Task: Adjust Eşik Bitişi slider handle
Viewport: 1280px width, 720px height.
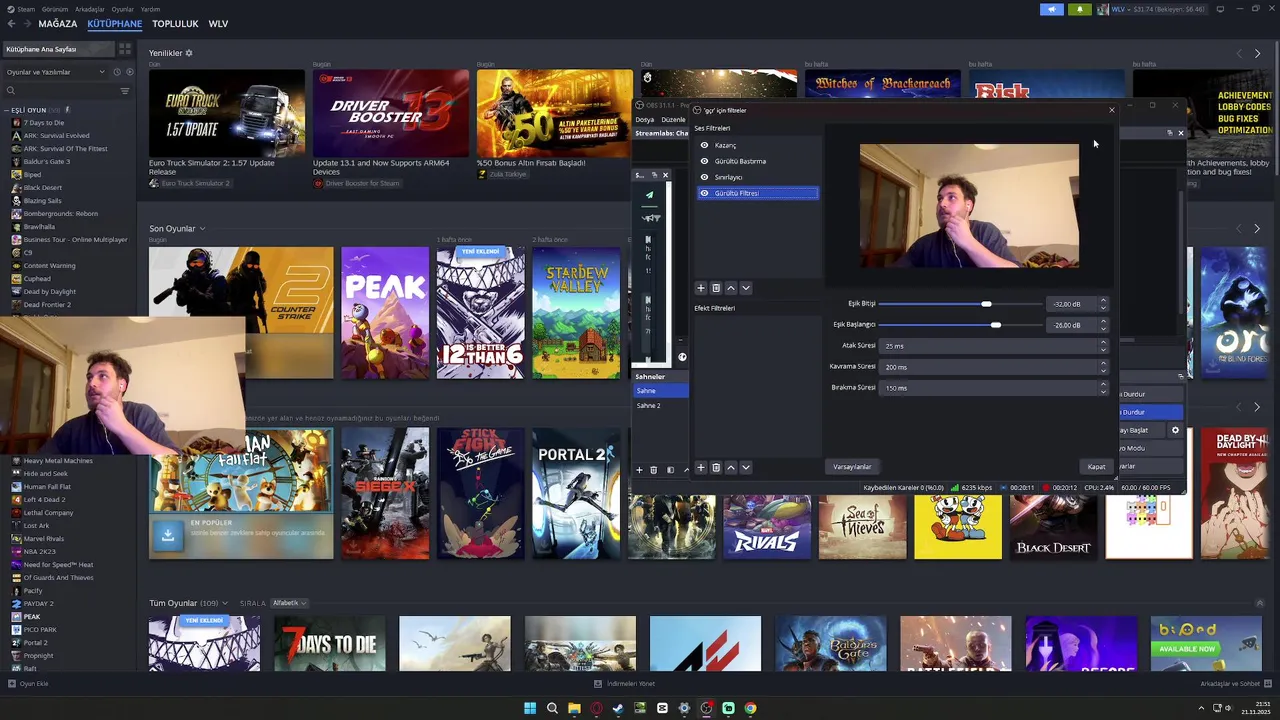Action: [x=986, y=304]
